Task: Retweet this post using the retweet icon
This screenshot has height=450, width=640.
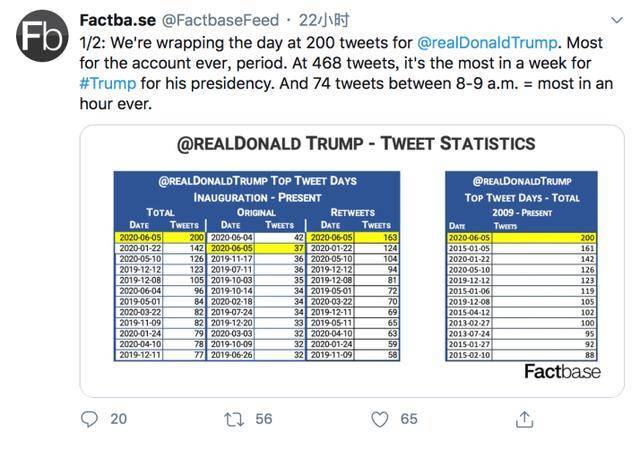Action: point(233,419)
